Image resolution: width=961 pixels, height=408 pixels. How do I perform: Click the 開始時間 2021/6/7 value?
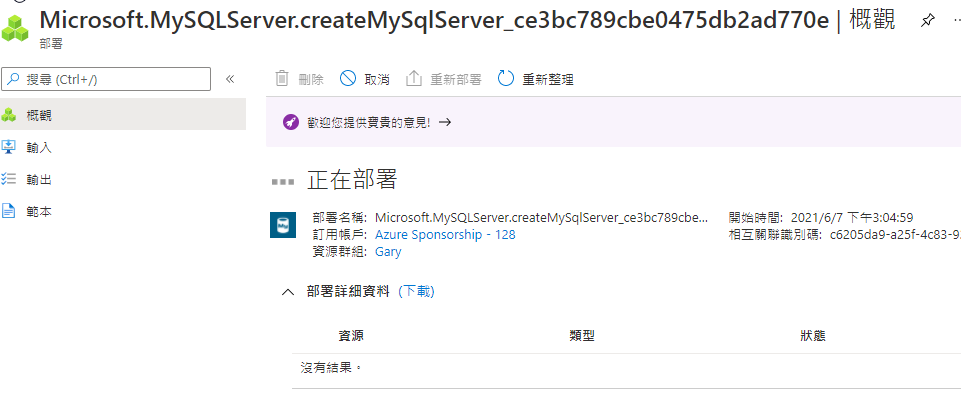click(853, 217)
